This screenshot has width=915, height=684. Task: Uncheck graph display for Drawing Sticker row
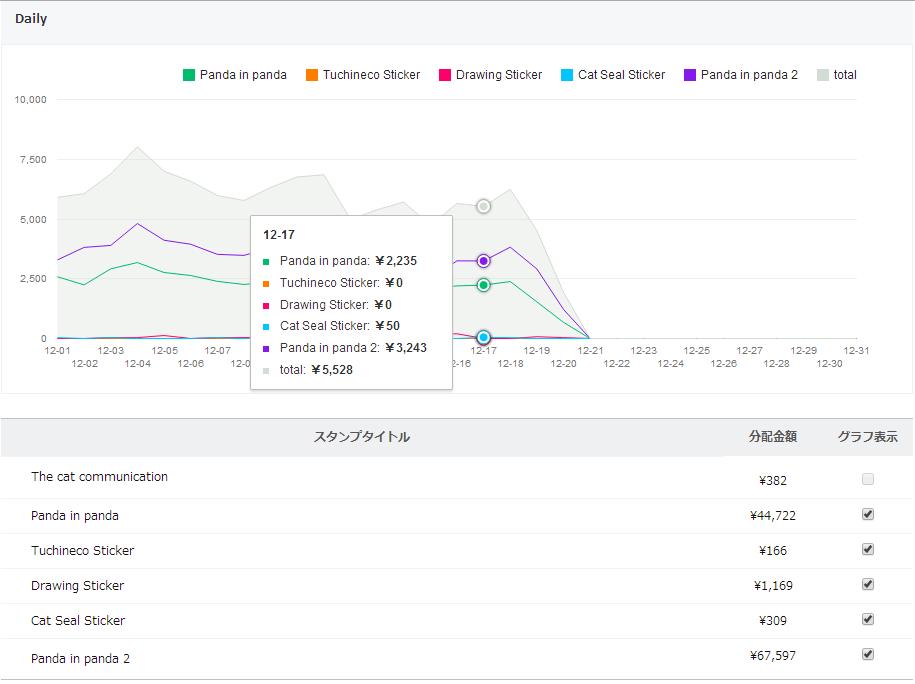(x=868, y=584)
